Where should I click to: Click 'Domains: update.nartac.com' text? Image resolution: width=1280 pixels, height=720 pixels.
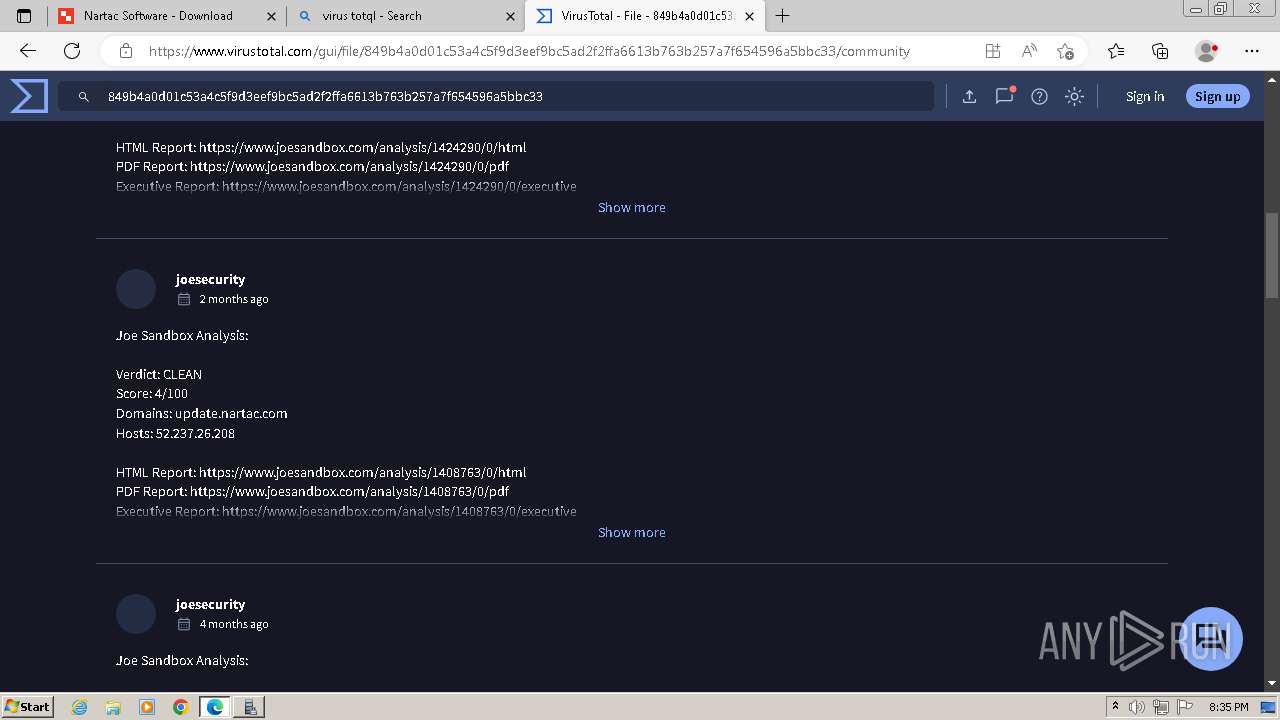pyautogui.click(x=202, y=413)
